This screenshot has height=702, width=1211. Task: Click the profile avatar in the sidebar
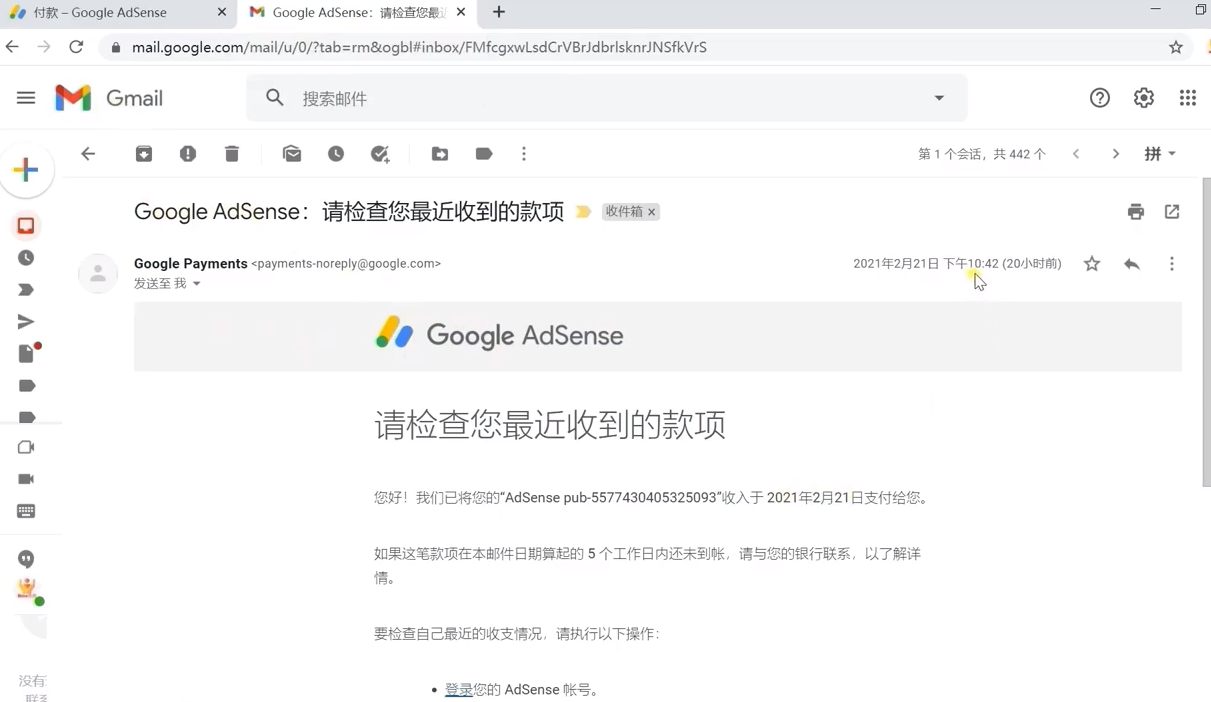[x=27, y=590]
